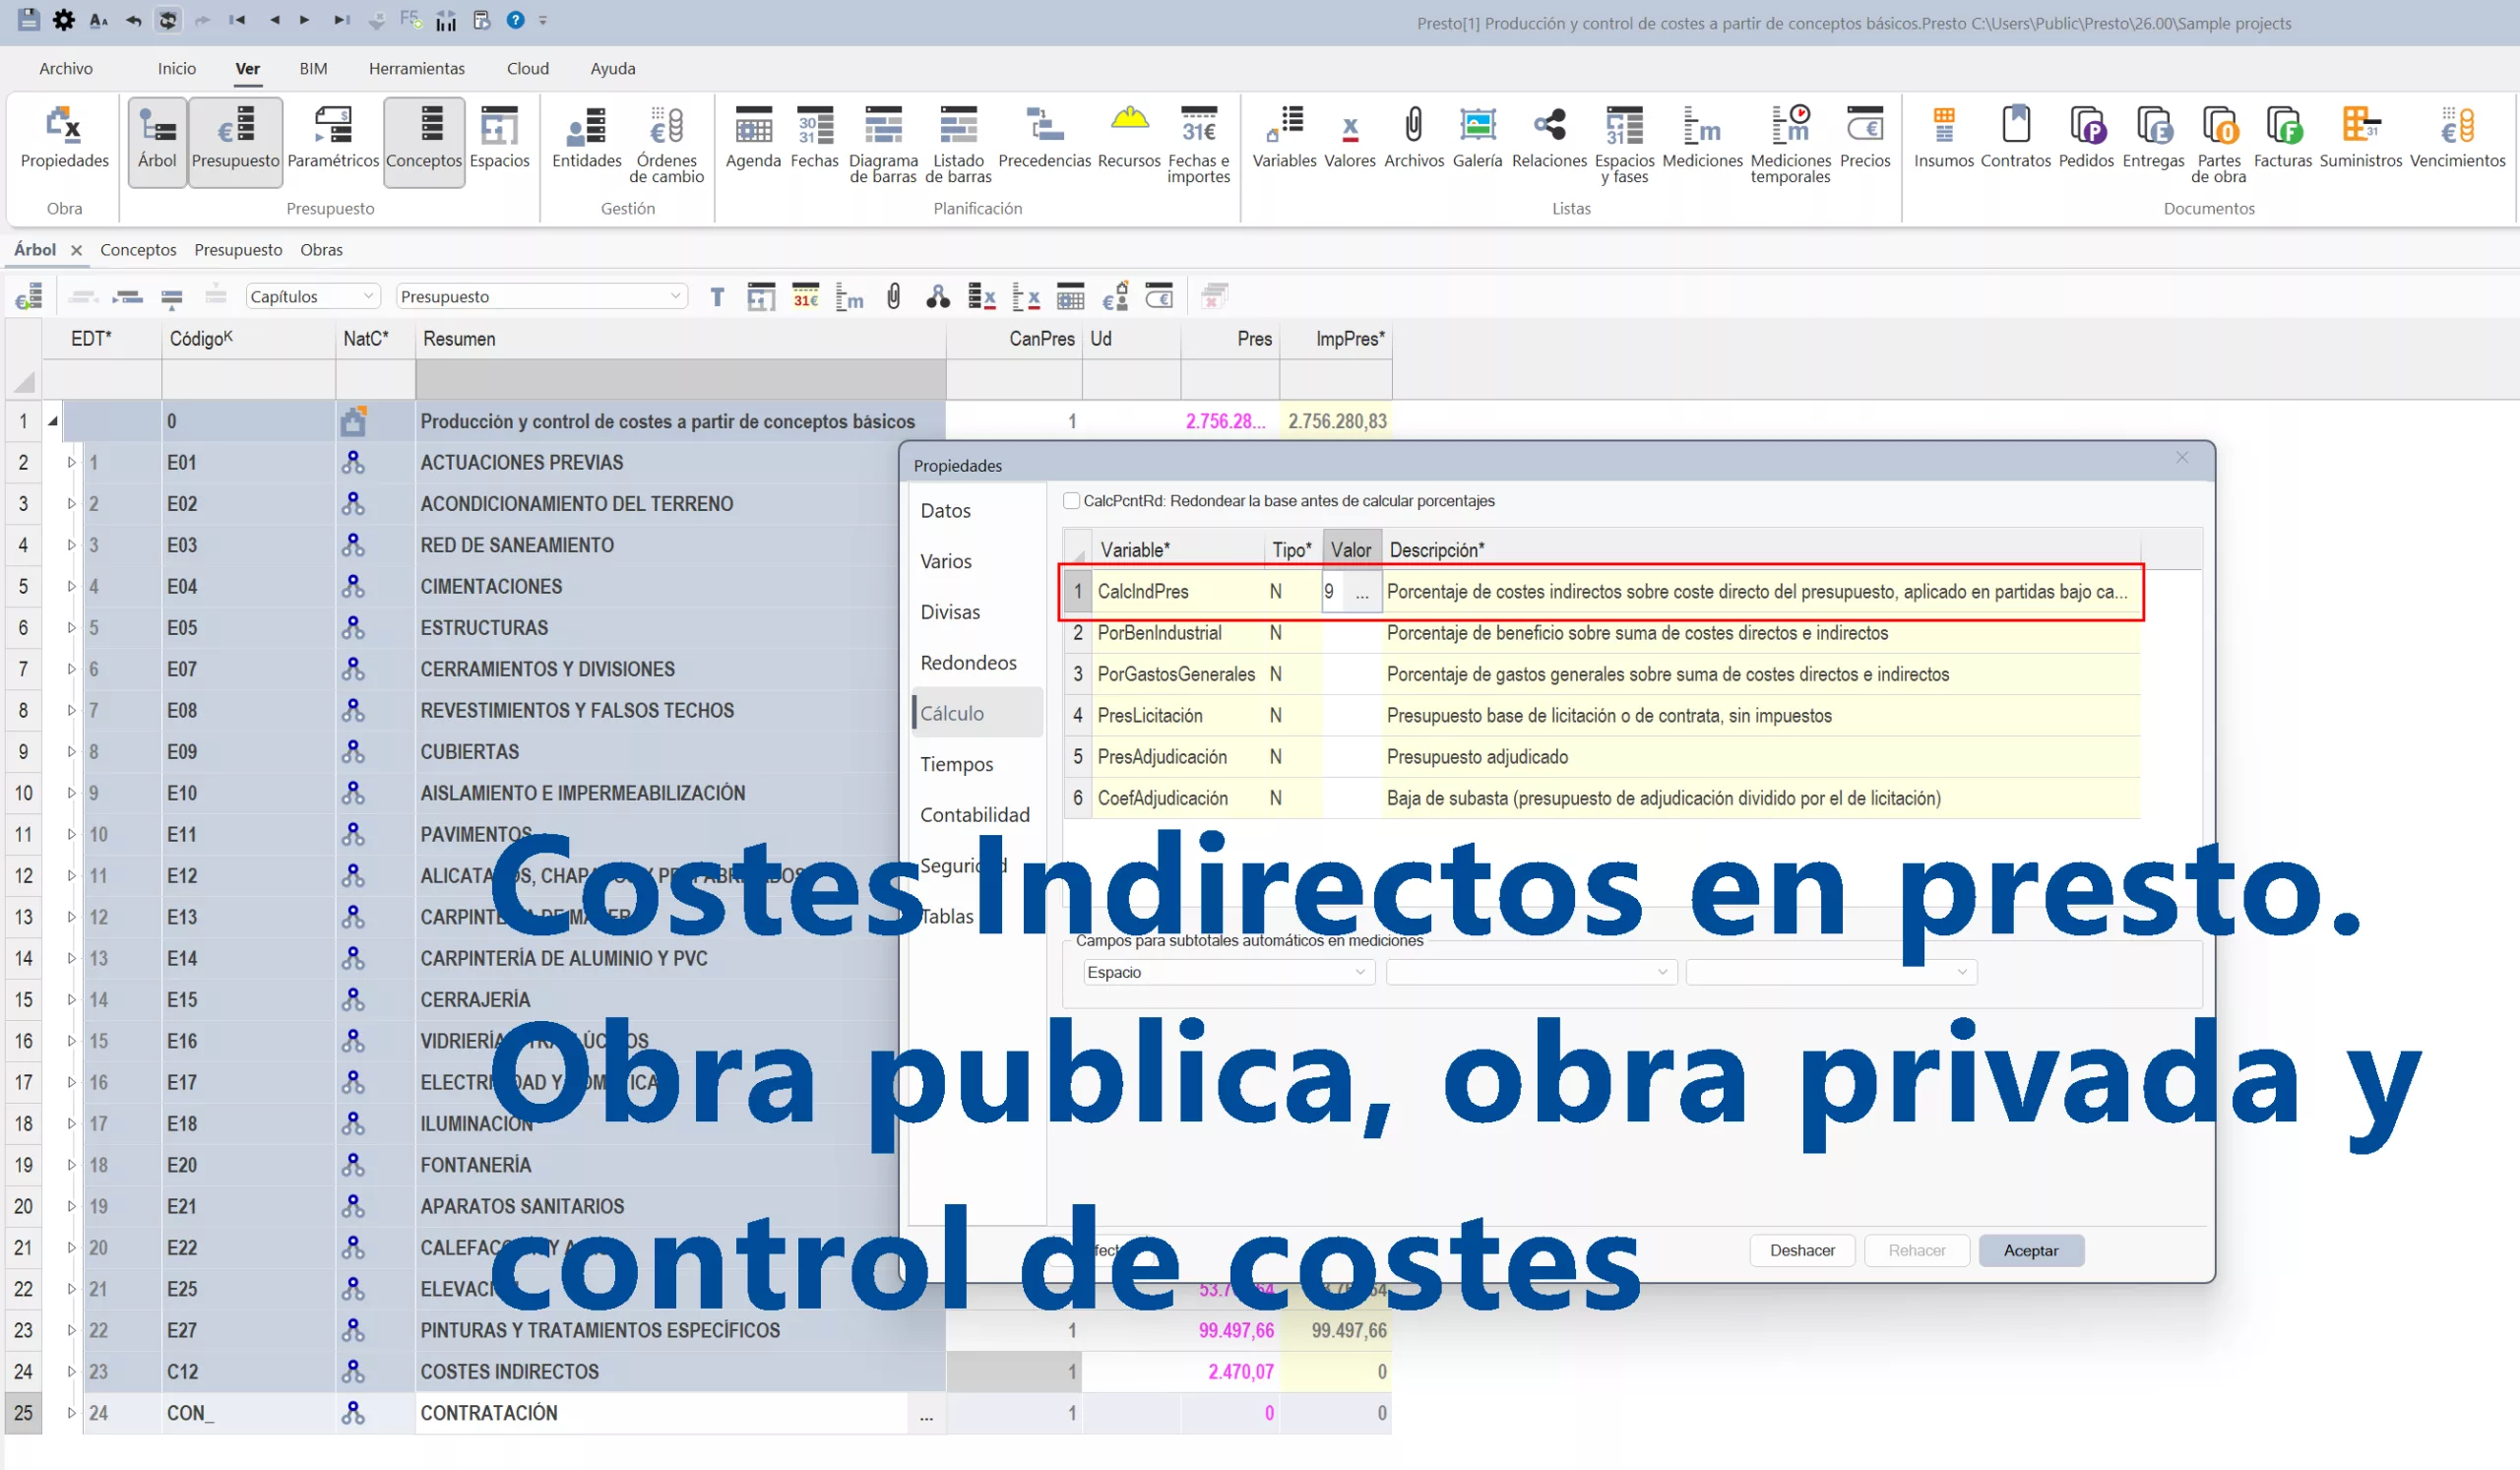
Task: Switch to the Conceptos window tab
Action: pos(138,250)
